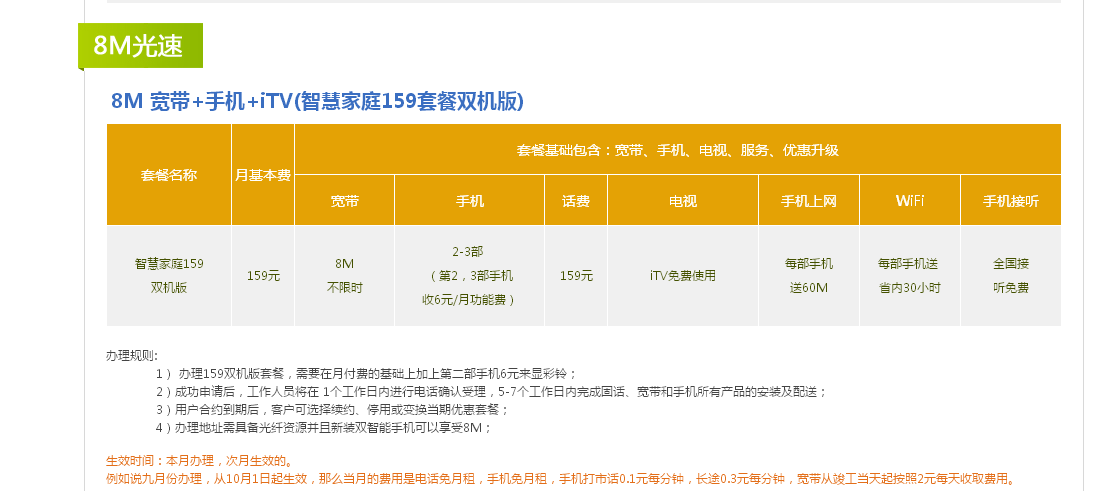Viewport: 1100px width, 491px height.
Task: Click the 办理规则: label
Action: coord(133,355)
